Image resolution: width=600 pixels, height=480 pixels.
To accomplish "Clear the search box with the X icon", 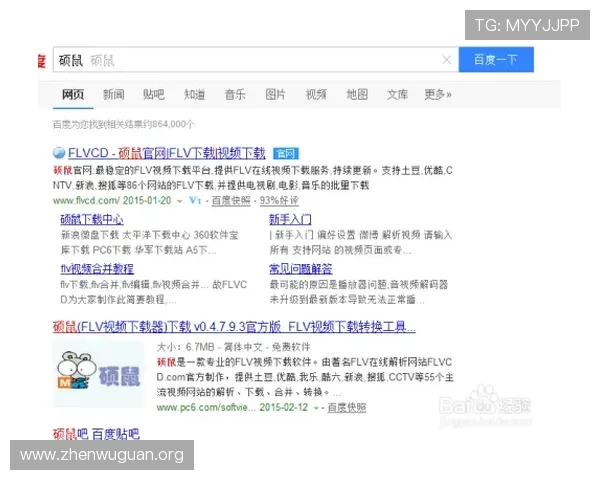I will [x=447, y=60].
